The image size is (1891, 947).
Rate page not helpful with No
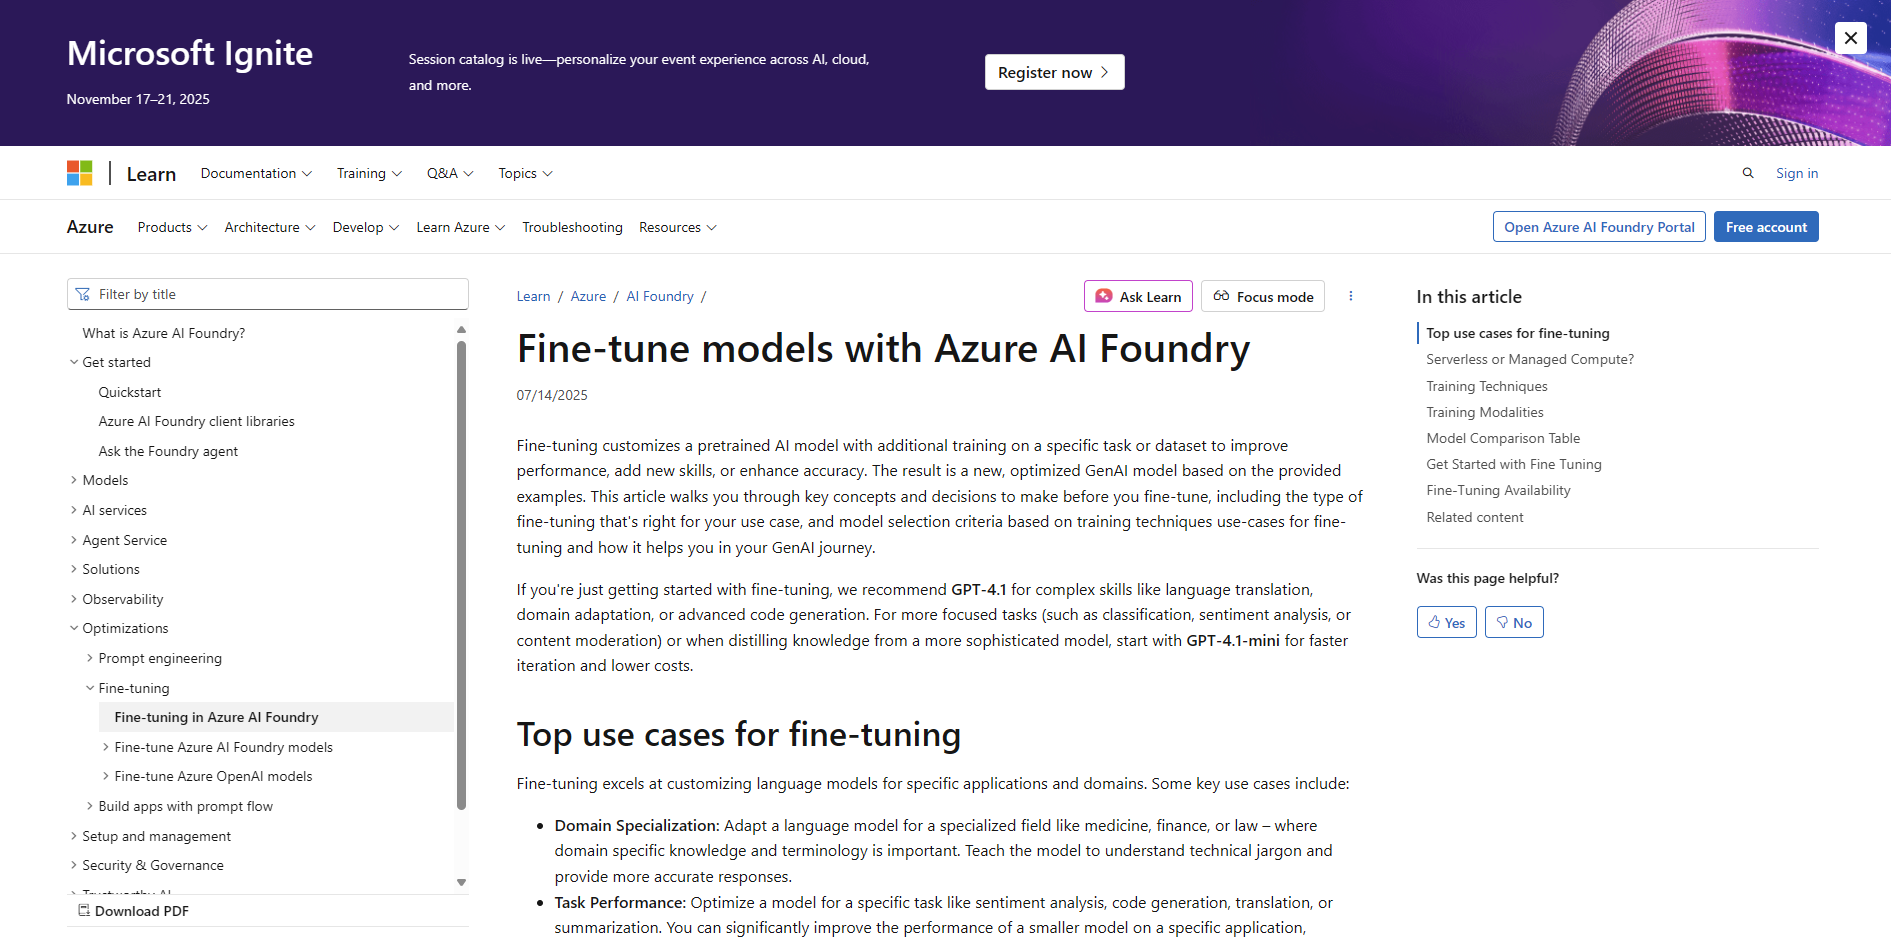click(x=1513, y=622)
